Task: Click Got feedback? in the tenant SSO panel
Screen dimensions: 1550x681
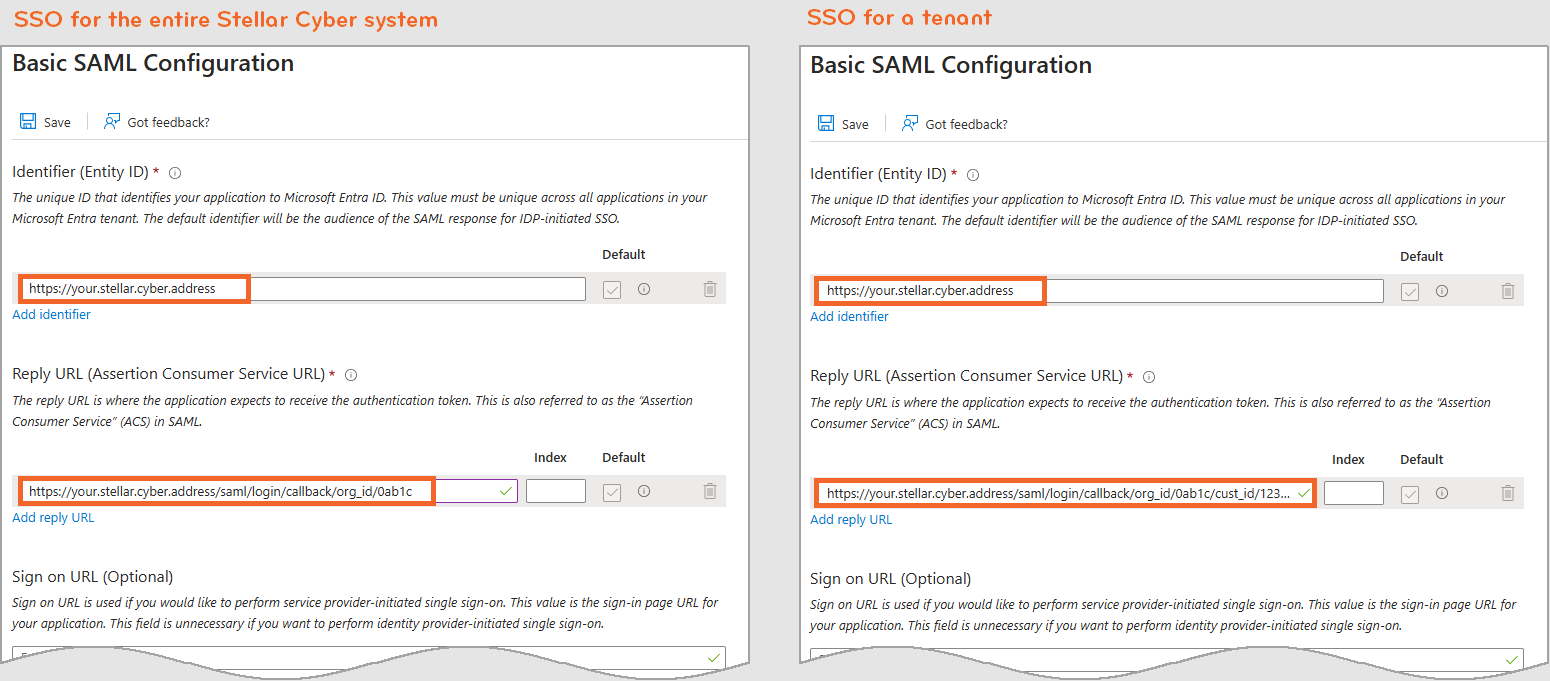Action: [x=966, y=124]
